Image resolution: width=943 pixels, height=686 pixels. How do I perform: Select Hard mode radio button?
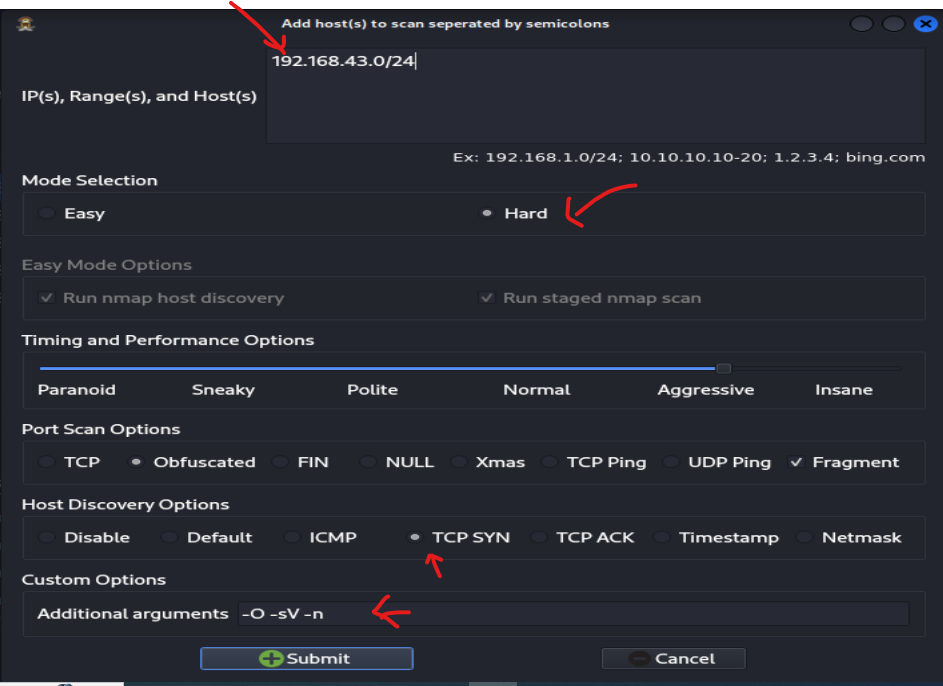(487, 213)
